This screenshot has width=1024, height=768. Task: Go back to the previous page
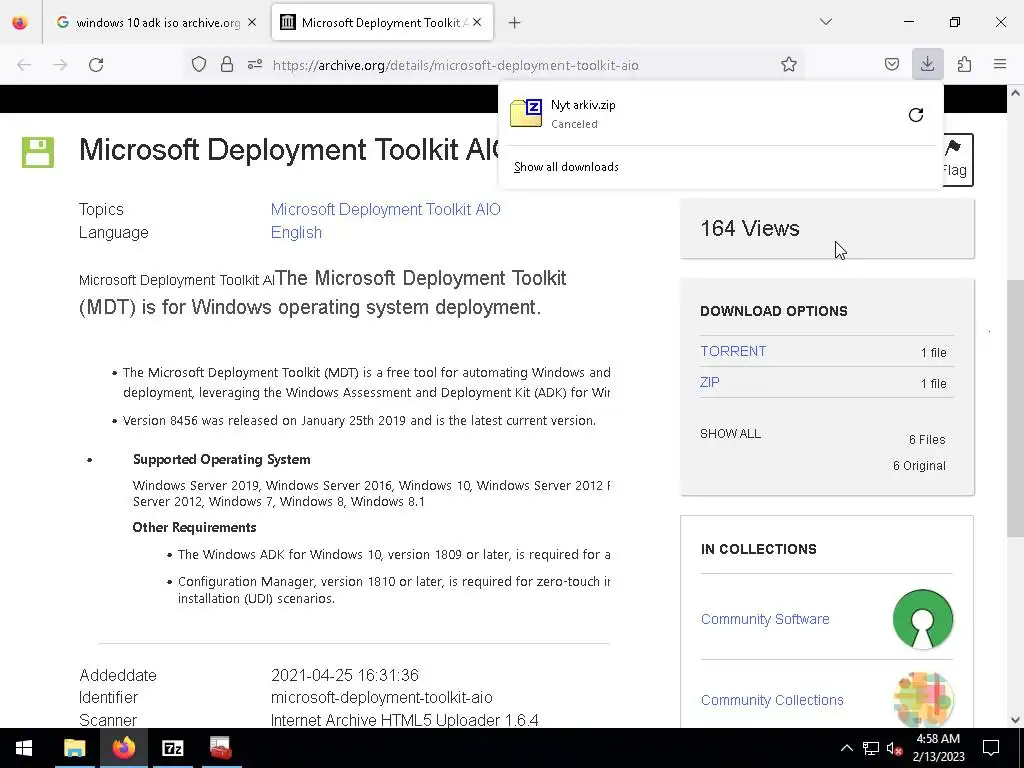pyautogui.click(x=24, y=65)
